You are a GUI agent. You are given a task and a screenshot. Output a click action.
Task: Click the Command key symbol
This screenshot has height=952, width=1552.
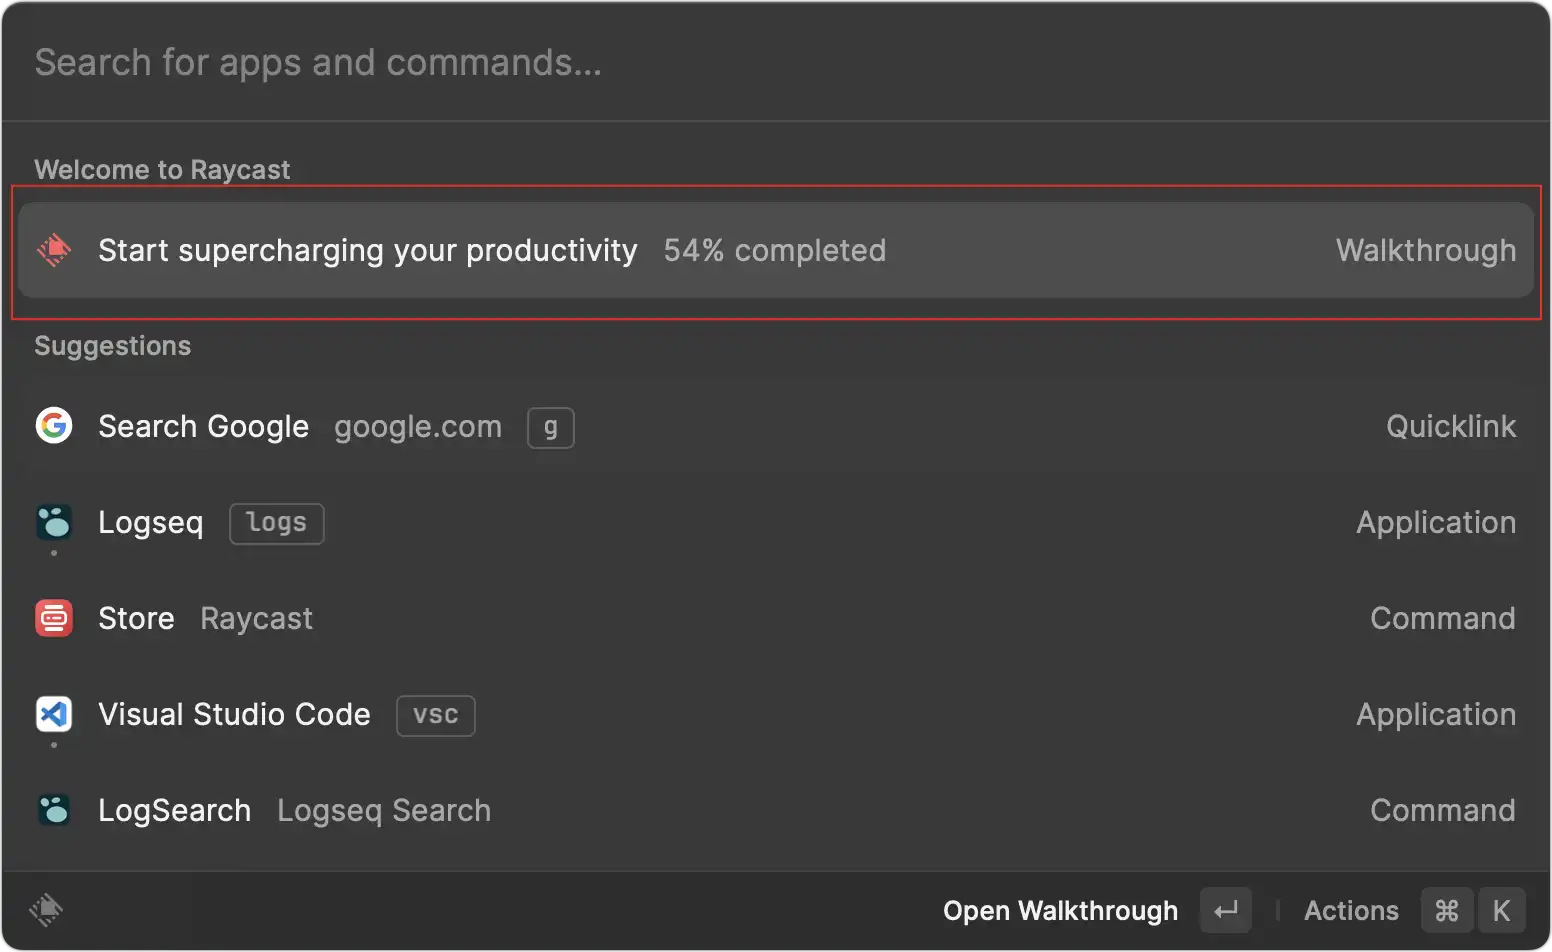tap(1446, 911)
